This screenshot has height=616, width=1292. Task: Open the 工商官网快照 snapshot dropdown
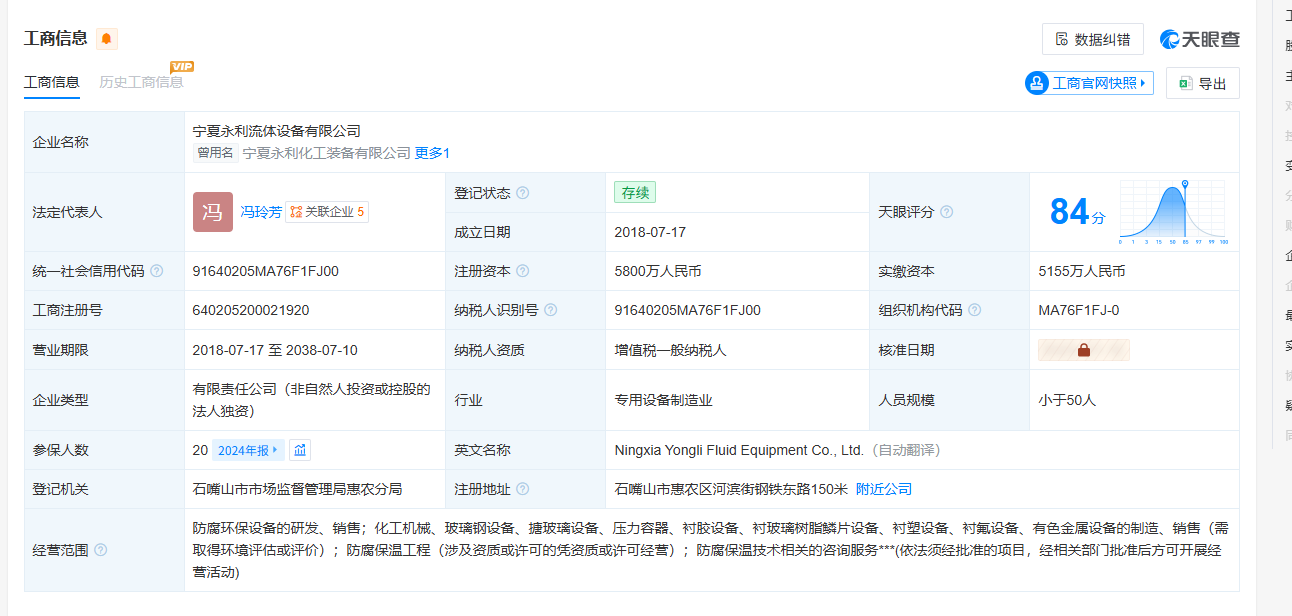tap(1089, 83)
